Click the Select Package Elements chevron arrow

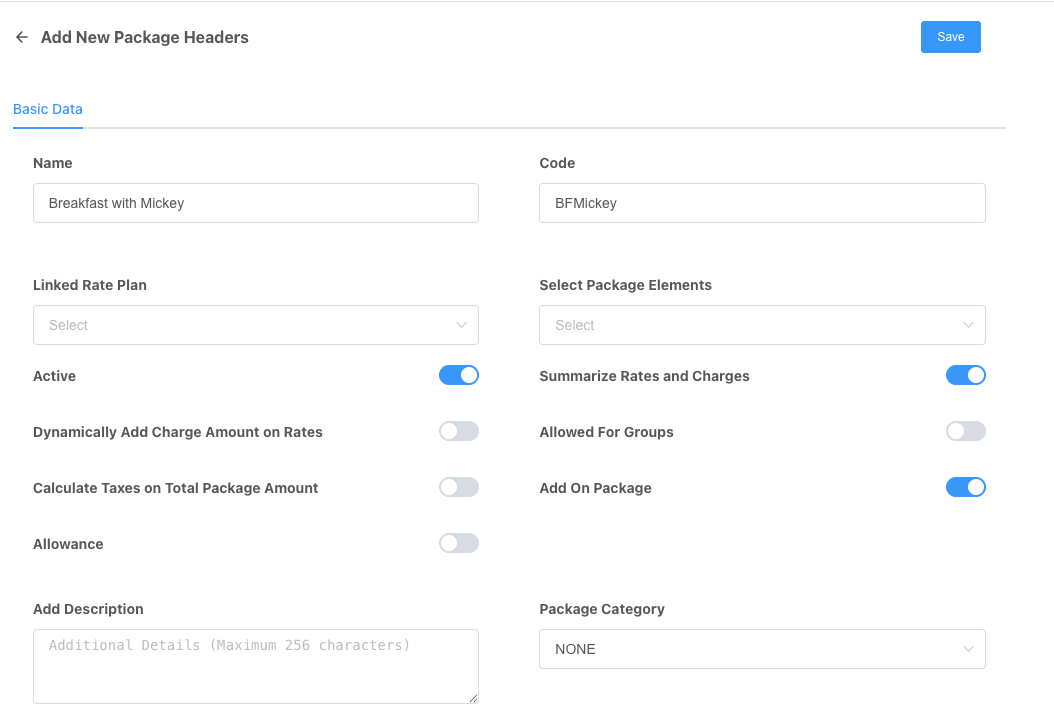(x=968, y=325)
